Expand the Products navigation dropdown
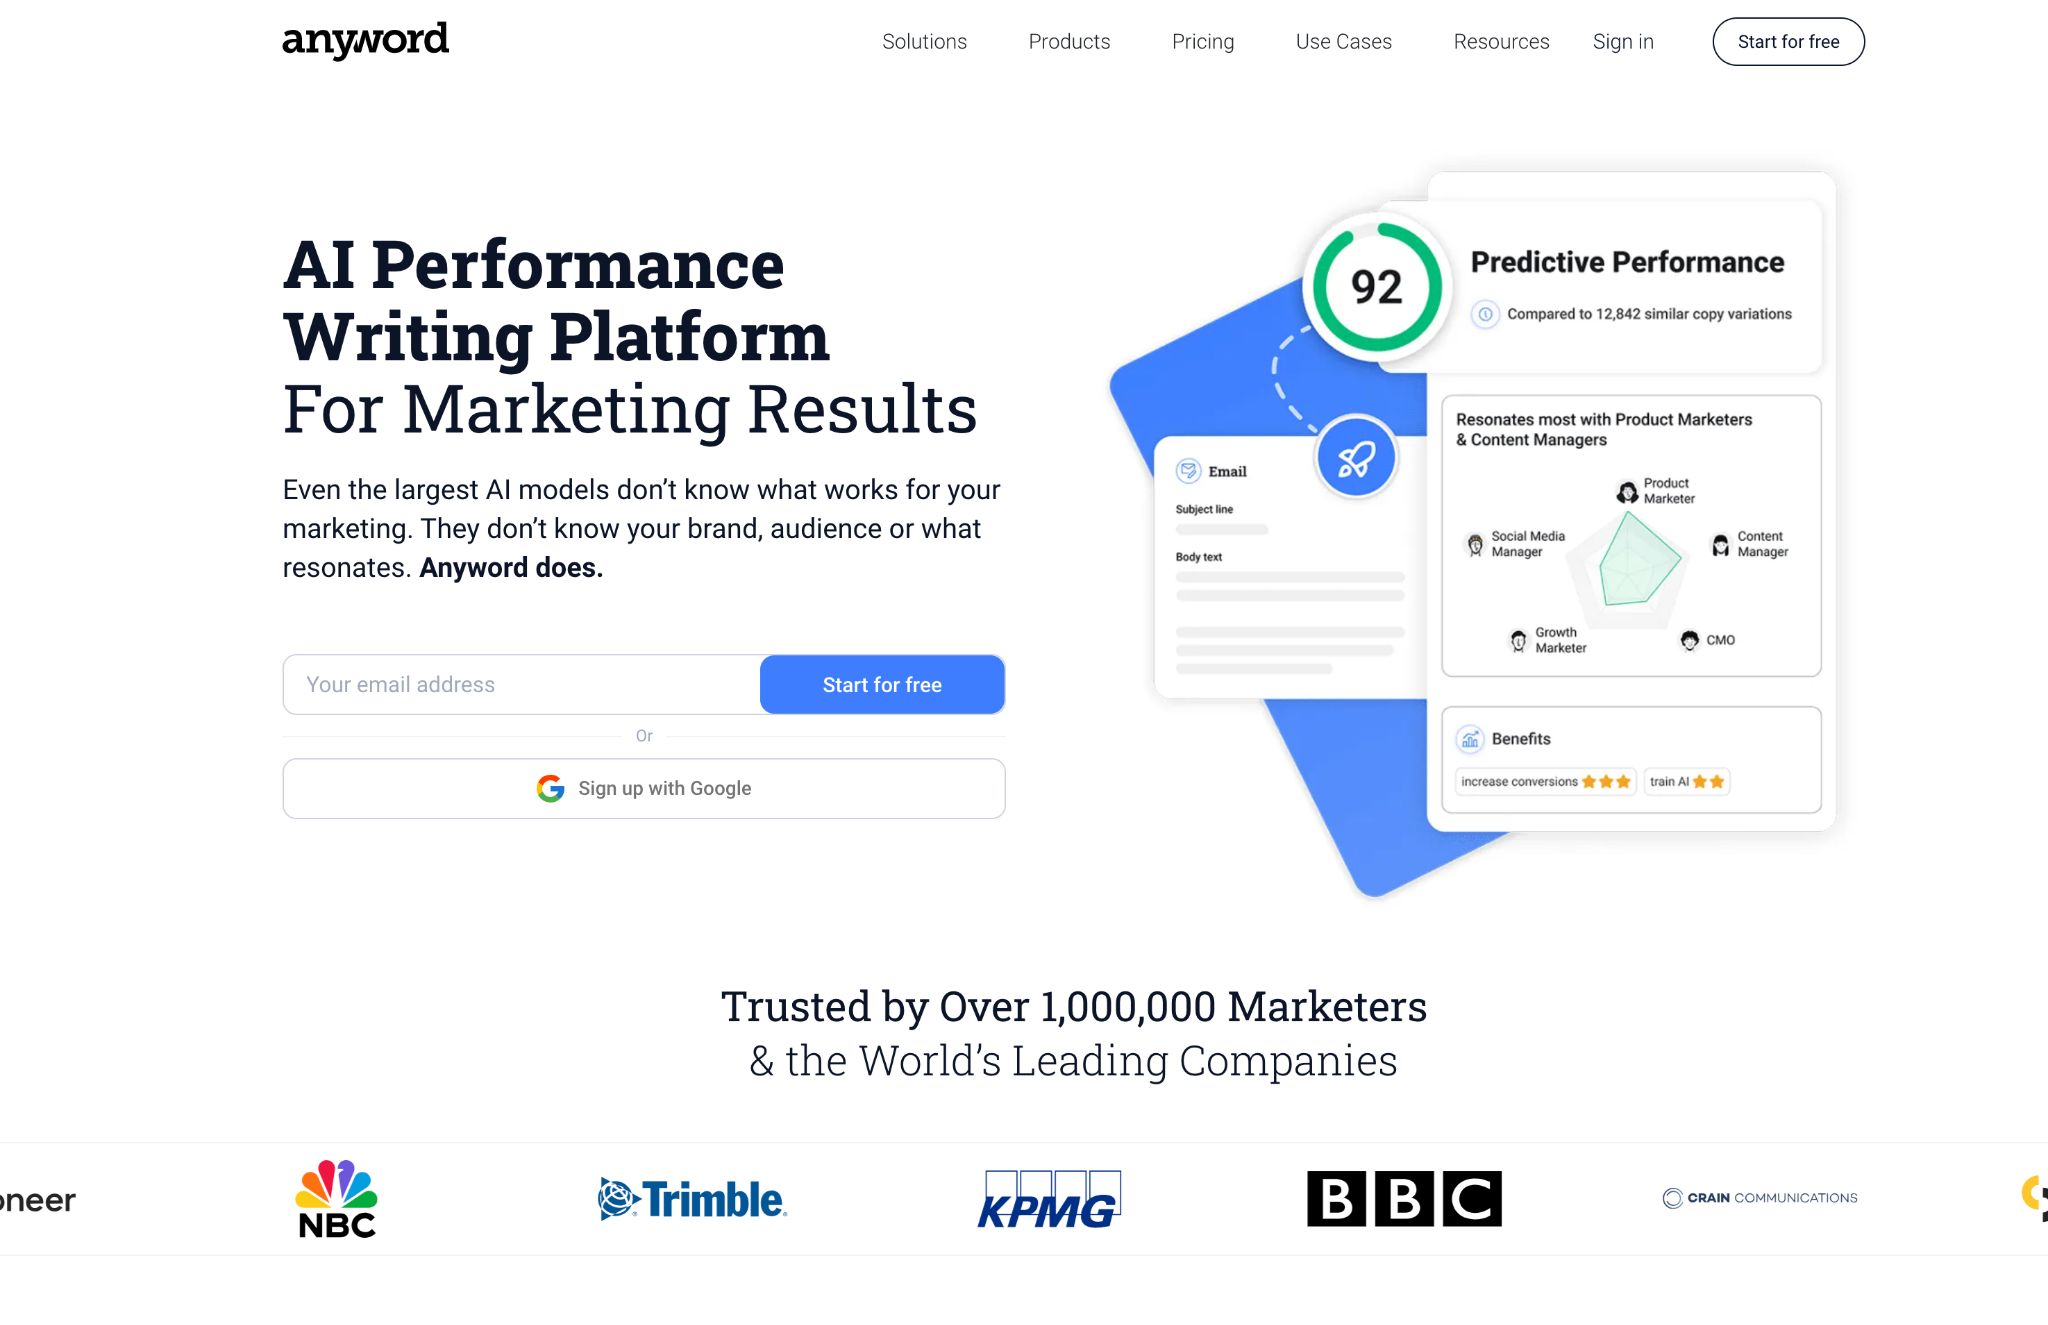 [1069, 42]
